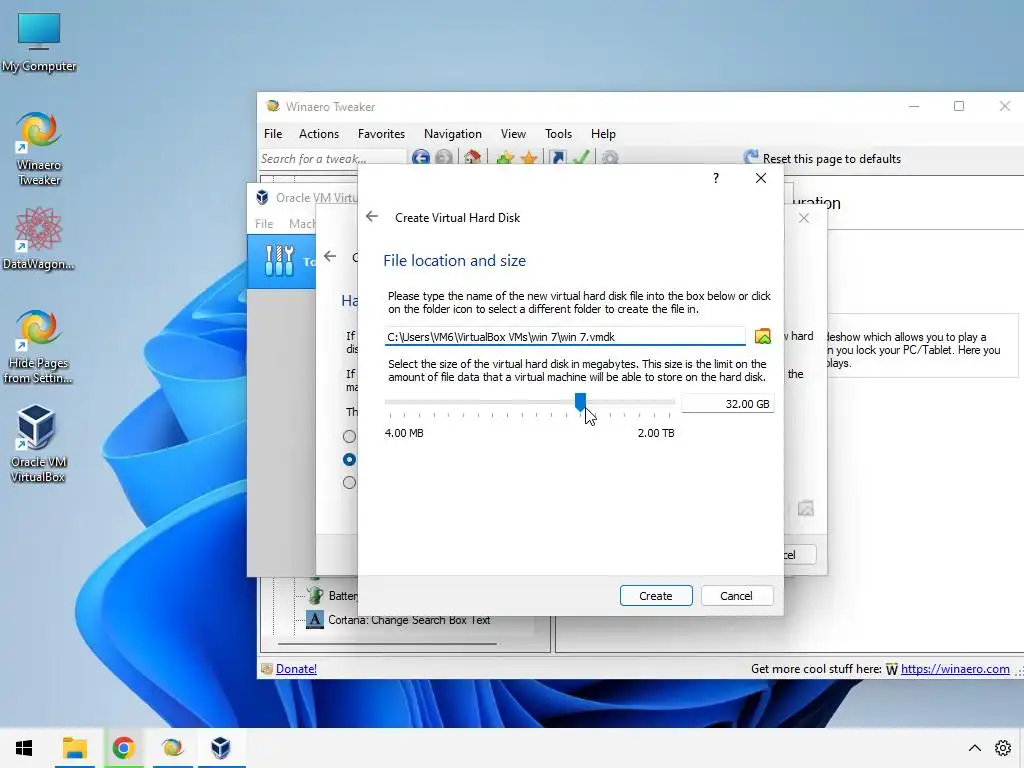The image size is (1024, 768).
Task: Click the greyed folder icon in background wizard
Action: pos(806,508)
